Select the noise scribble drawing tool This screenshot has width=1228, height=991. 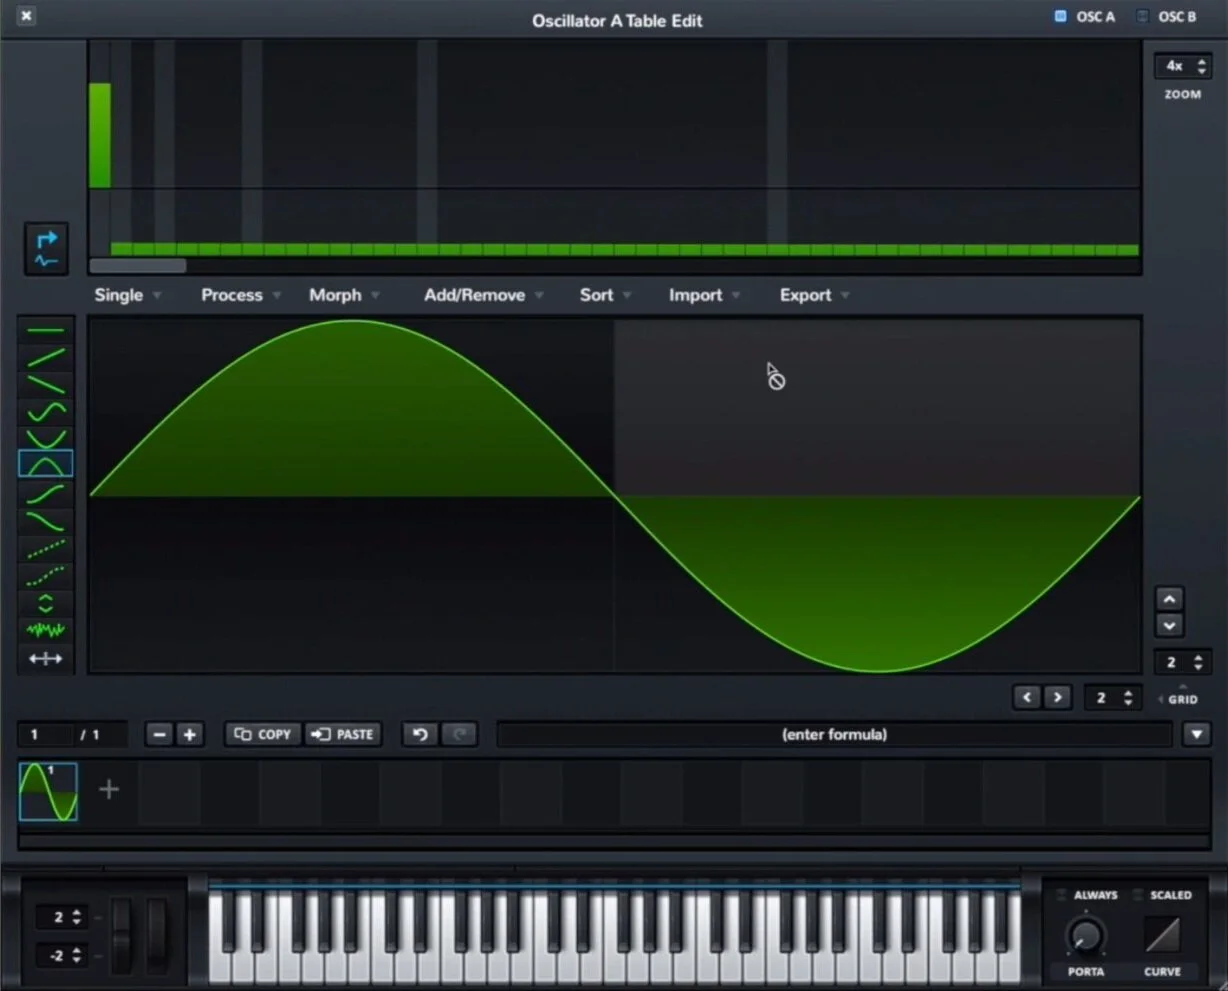pos(46,629)
